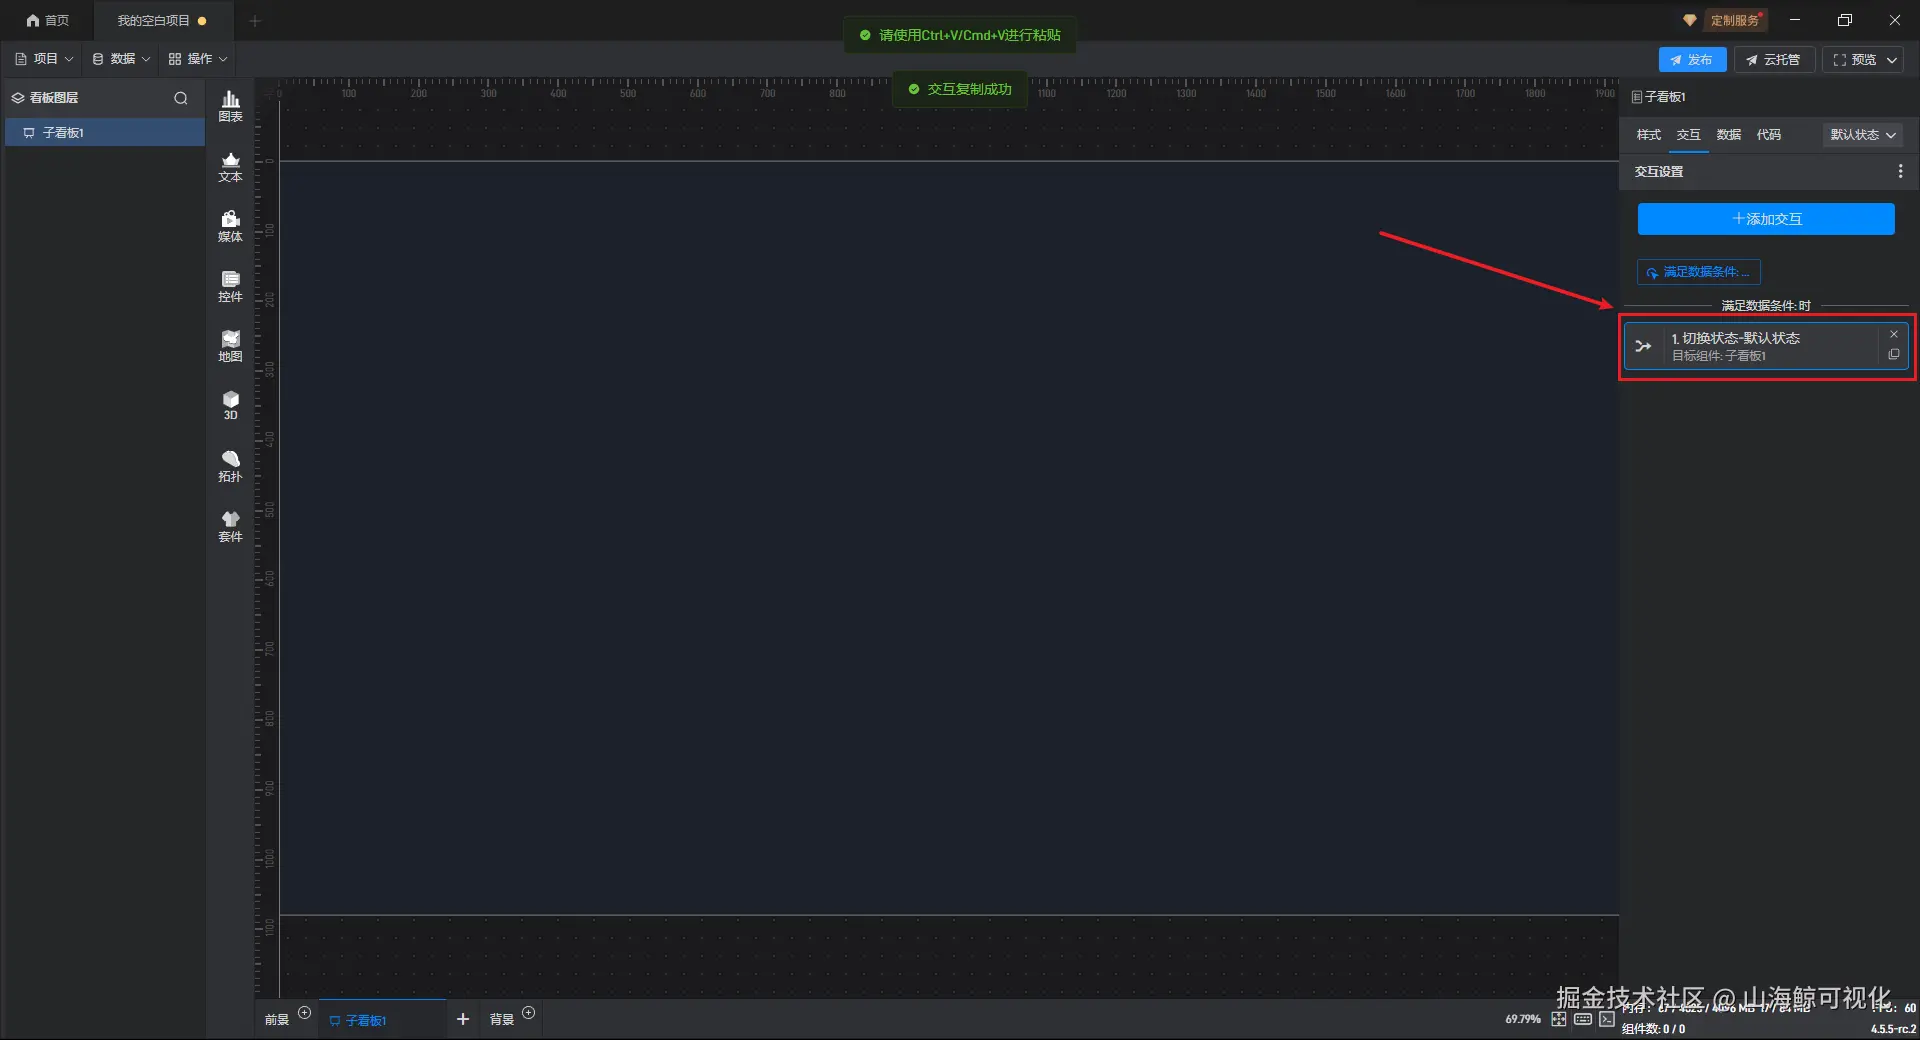Click the 添加交互 add interaction button
Viewport: 1920px width, 1040px height.
point(1766,219)
